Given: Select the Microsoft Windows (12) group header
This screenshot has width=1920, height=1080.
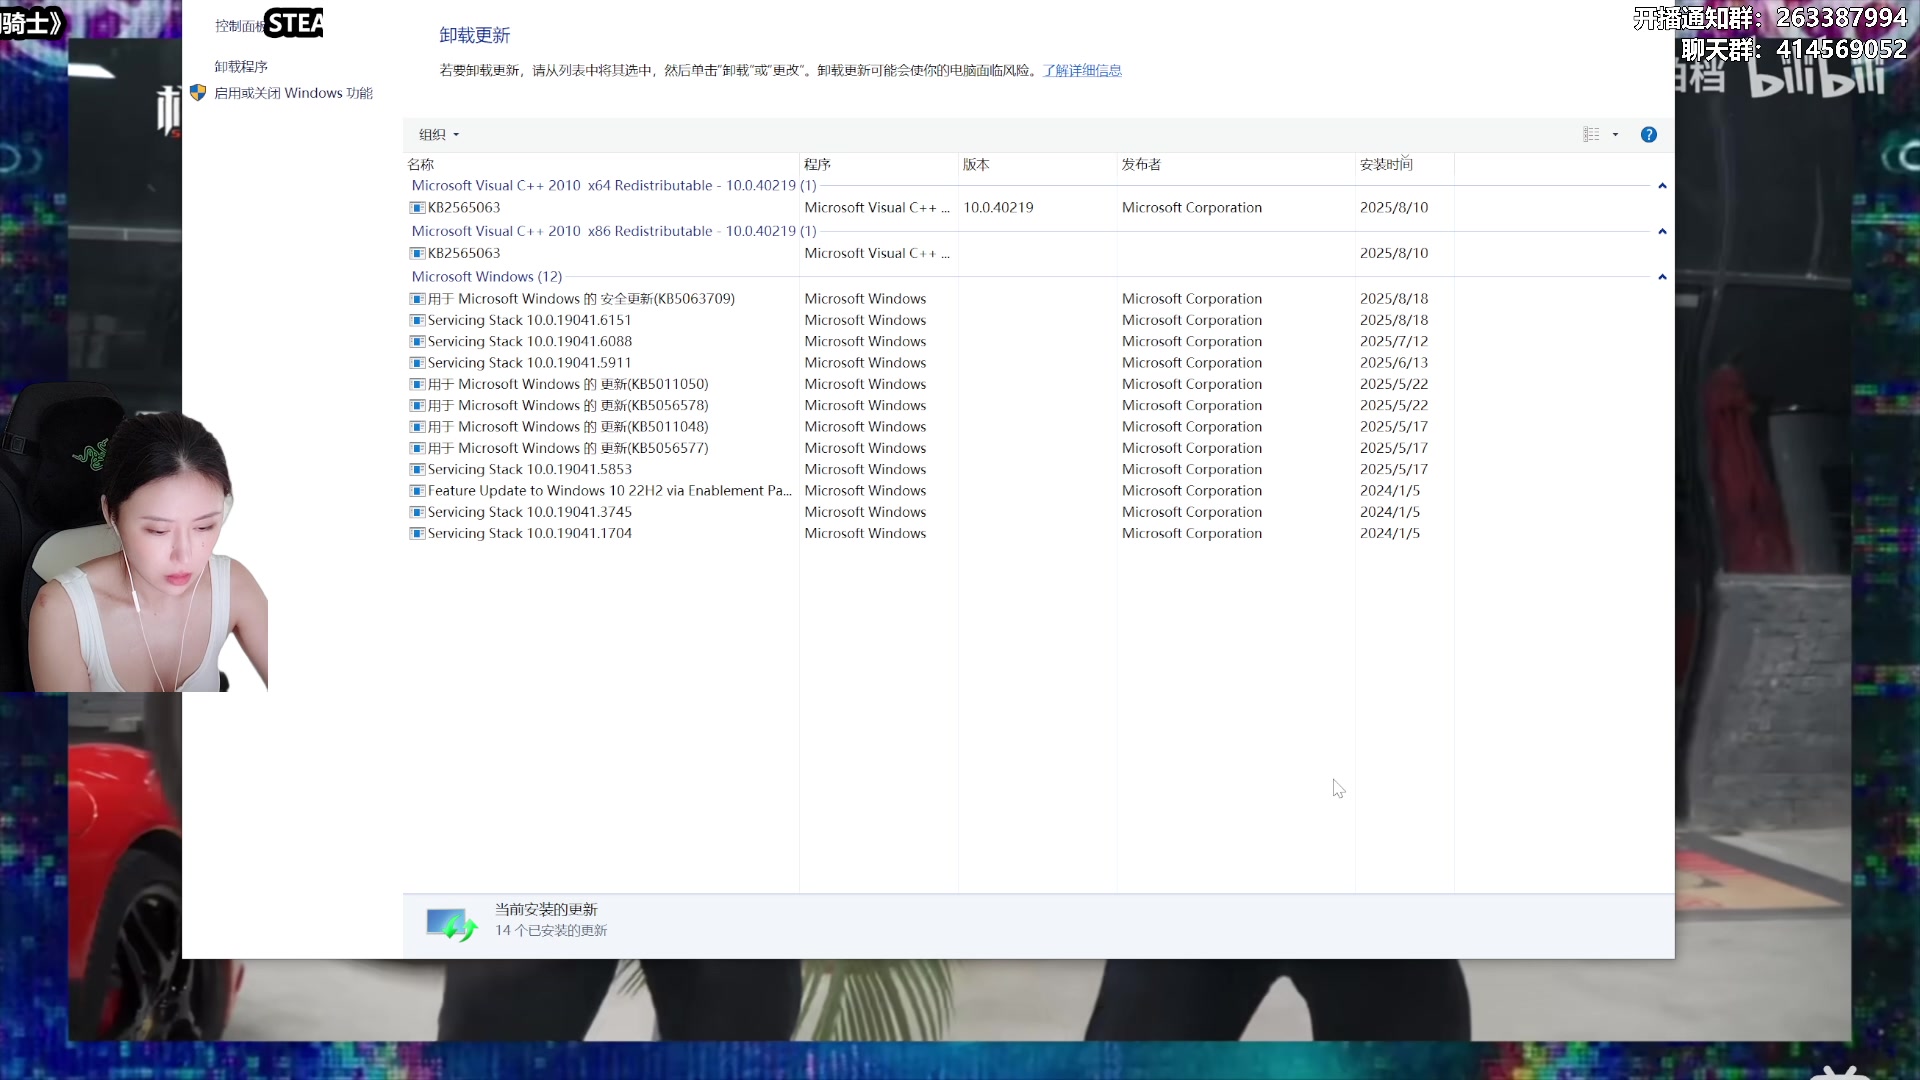Looking at the screenshot, I should tap(487, 277).
